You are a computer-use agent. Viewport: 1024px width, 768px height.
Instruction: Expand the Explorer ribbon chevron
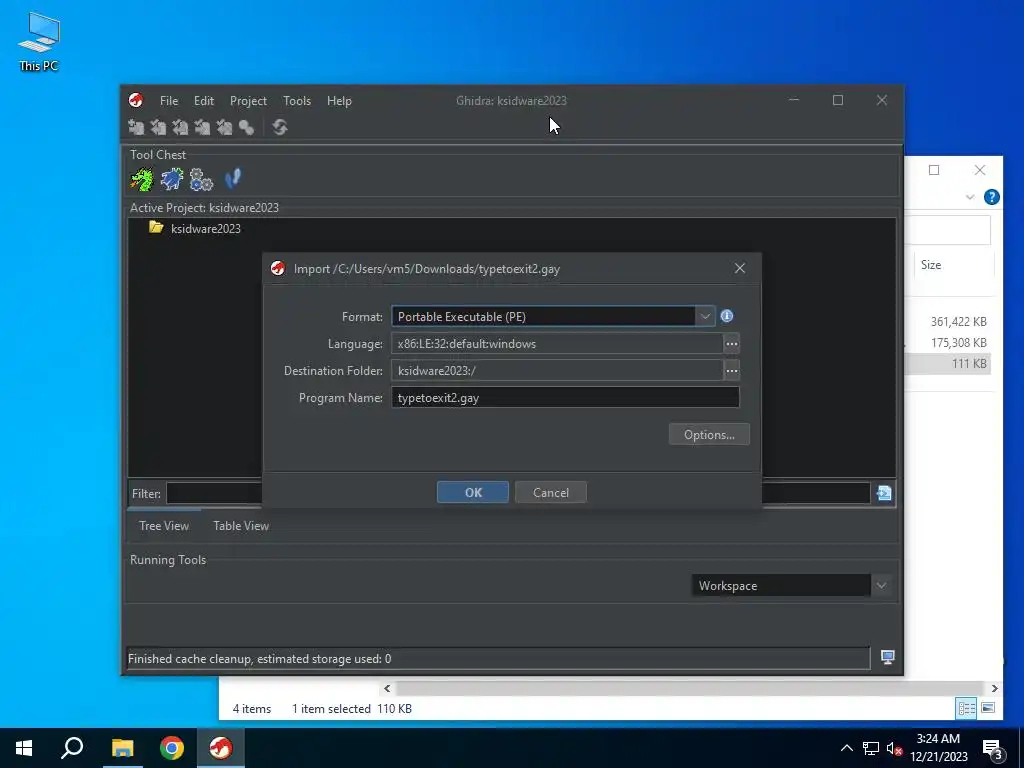click(970, 197)
